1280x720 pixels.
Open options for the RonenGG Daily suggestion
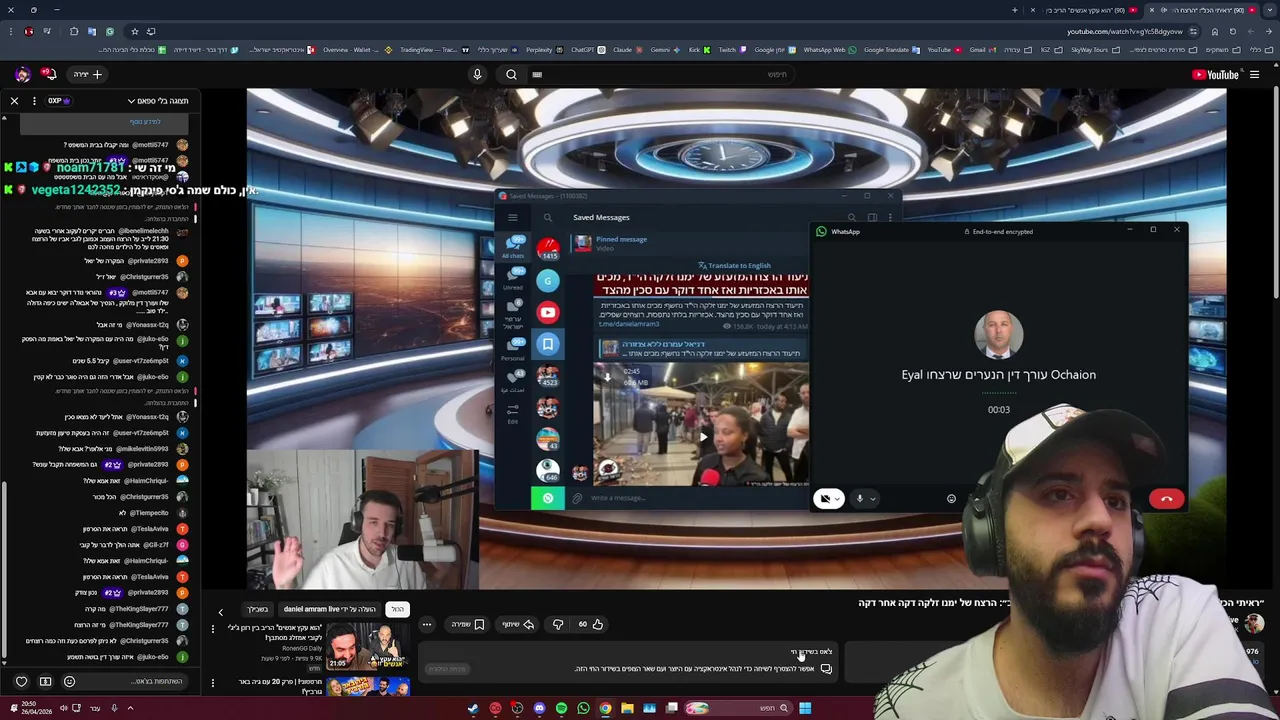tap(212, 629)
